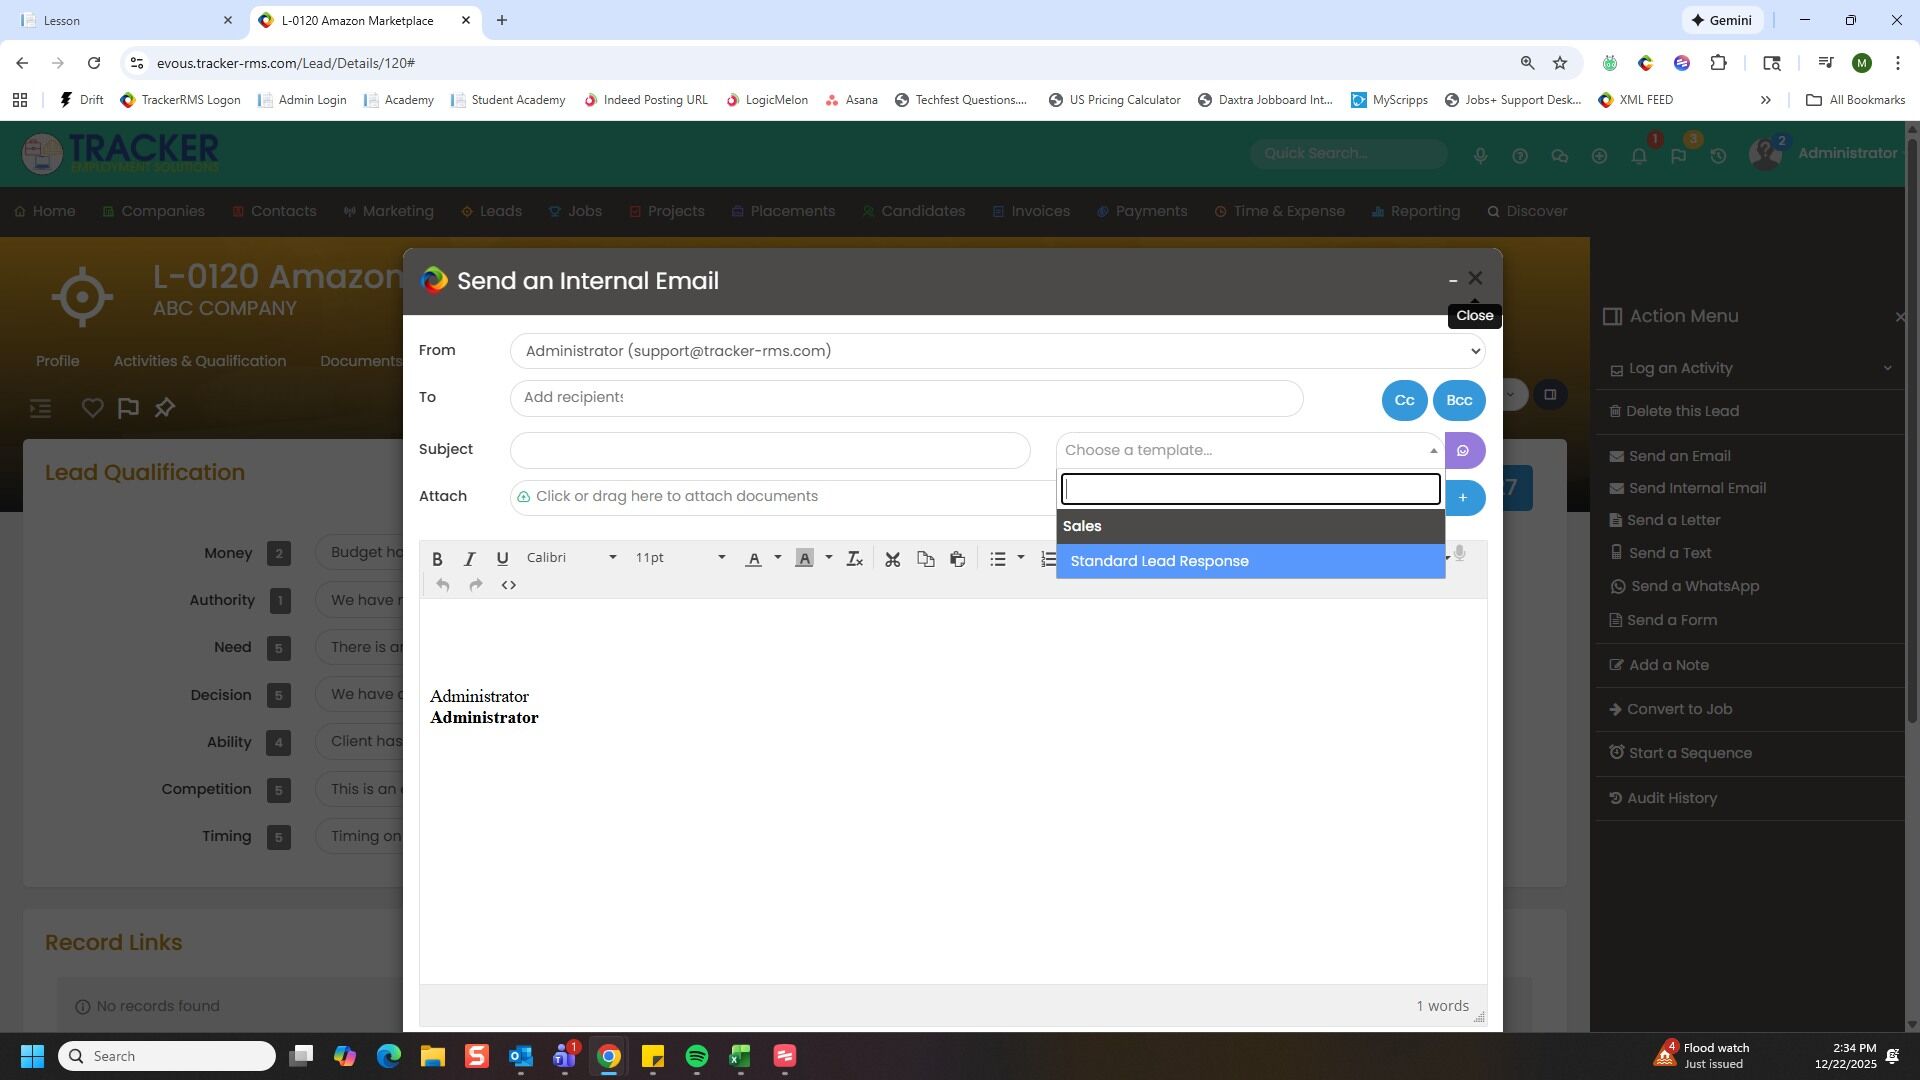Click the paste icon in editor toolbar

[x=957, y=559]
